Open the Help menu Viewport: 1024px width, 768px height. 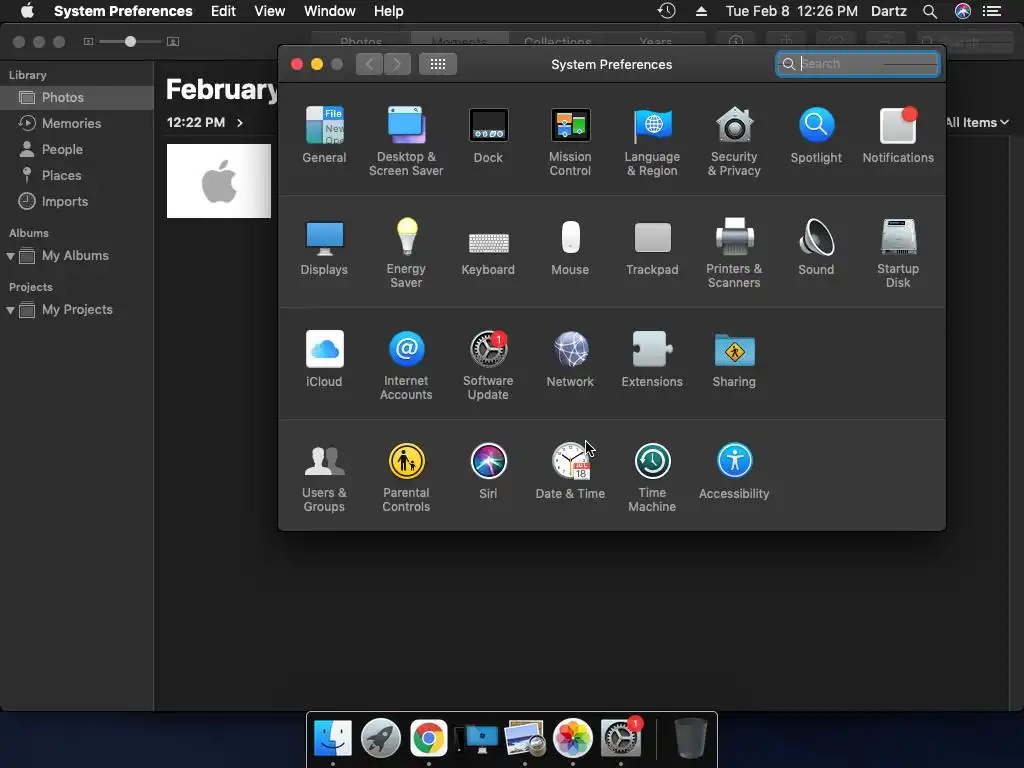coord(389,11)
